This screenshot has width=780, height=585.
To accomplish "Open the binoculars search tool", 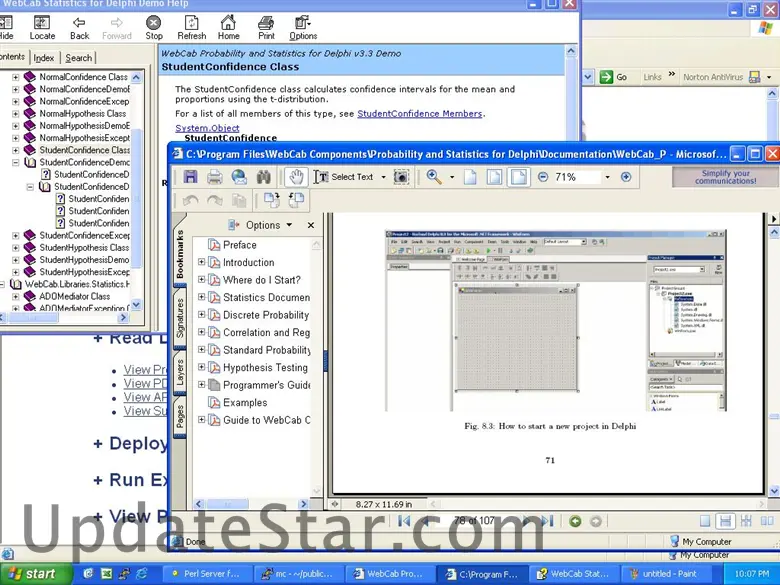I will tap(264, 177).
